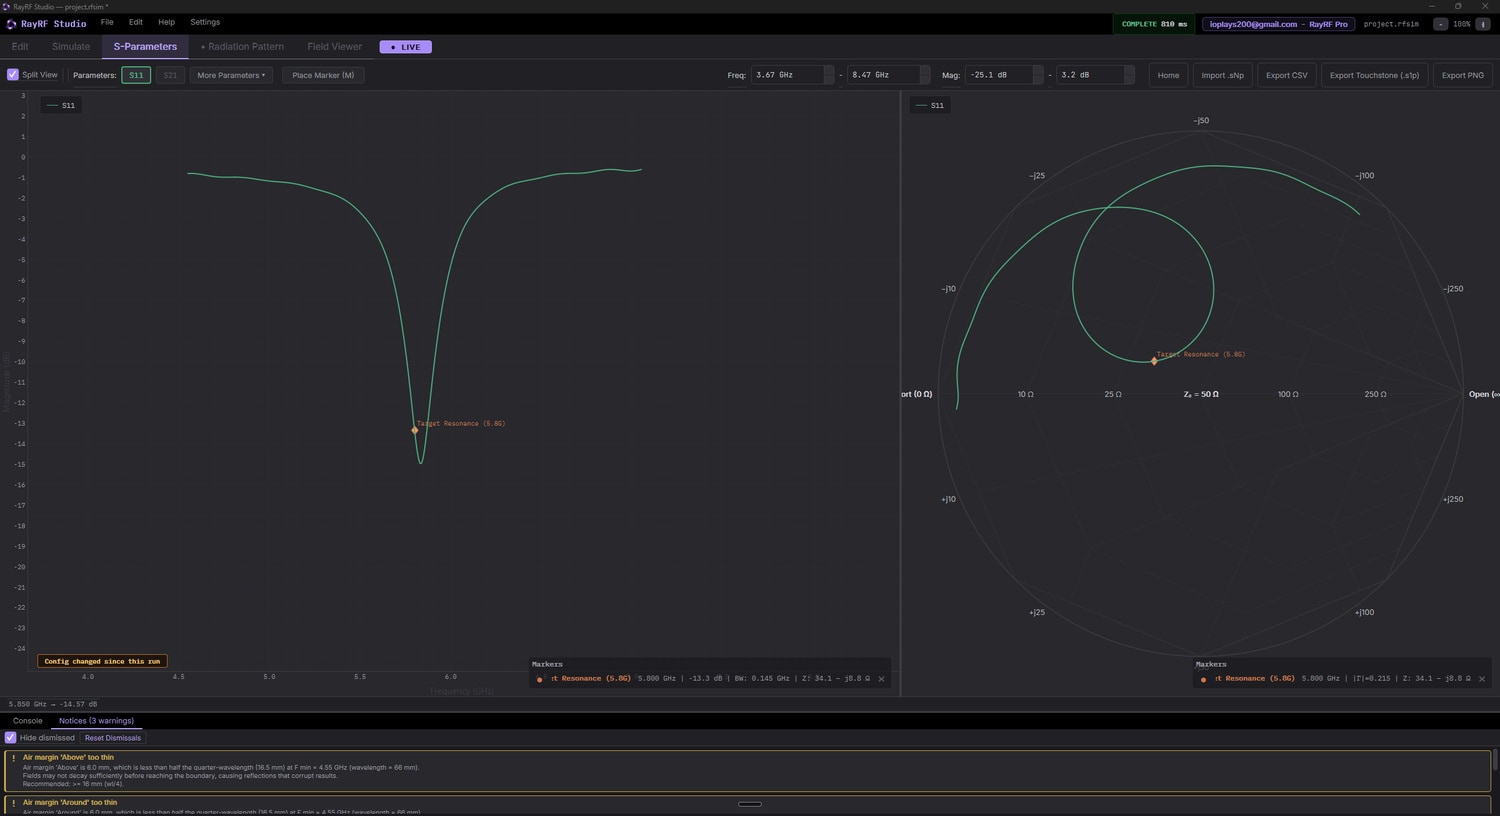Switch to the Simulate tab
This screenshot has height=816, width=1500.
71,47
